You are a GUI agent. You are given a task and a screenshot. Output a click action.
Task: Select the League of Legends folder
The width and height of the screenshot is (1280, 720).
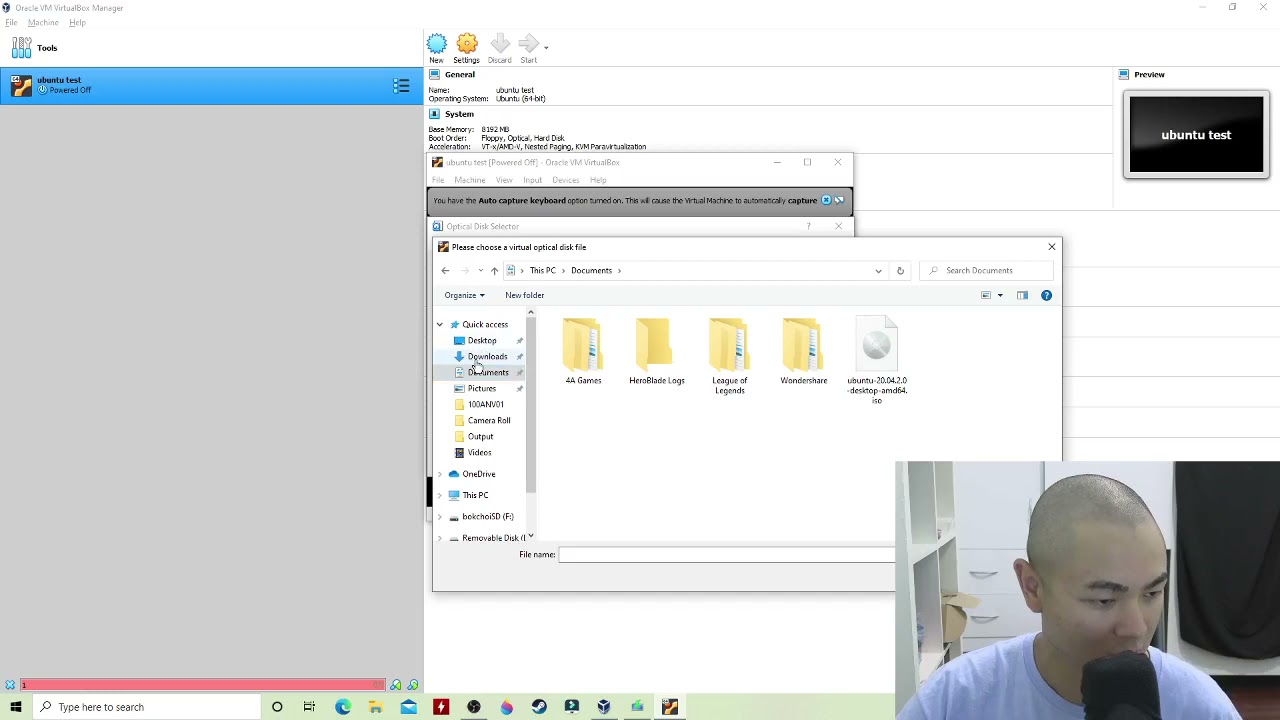pyautogui.click(x=730, y=356)
